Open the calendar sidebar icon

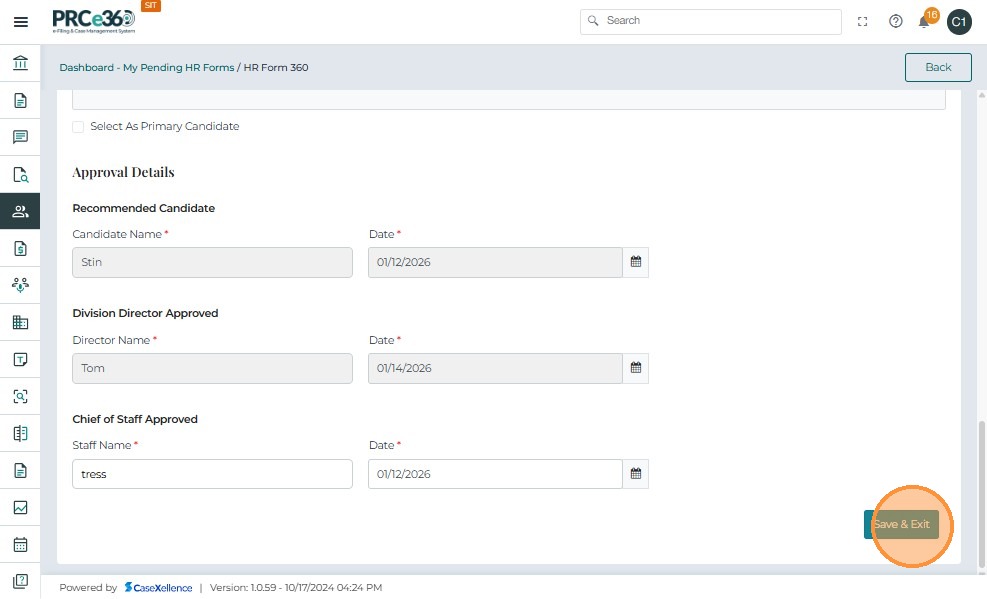20,545
